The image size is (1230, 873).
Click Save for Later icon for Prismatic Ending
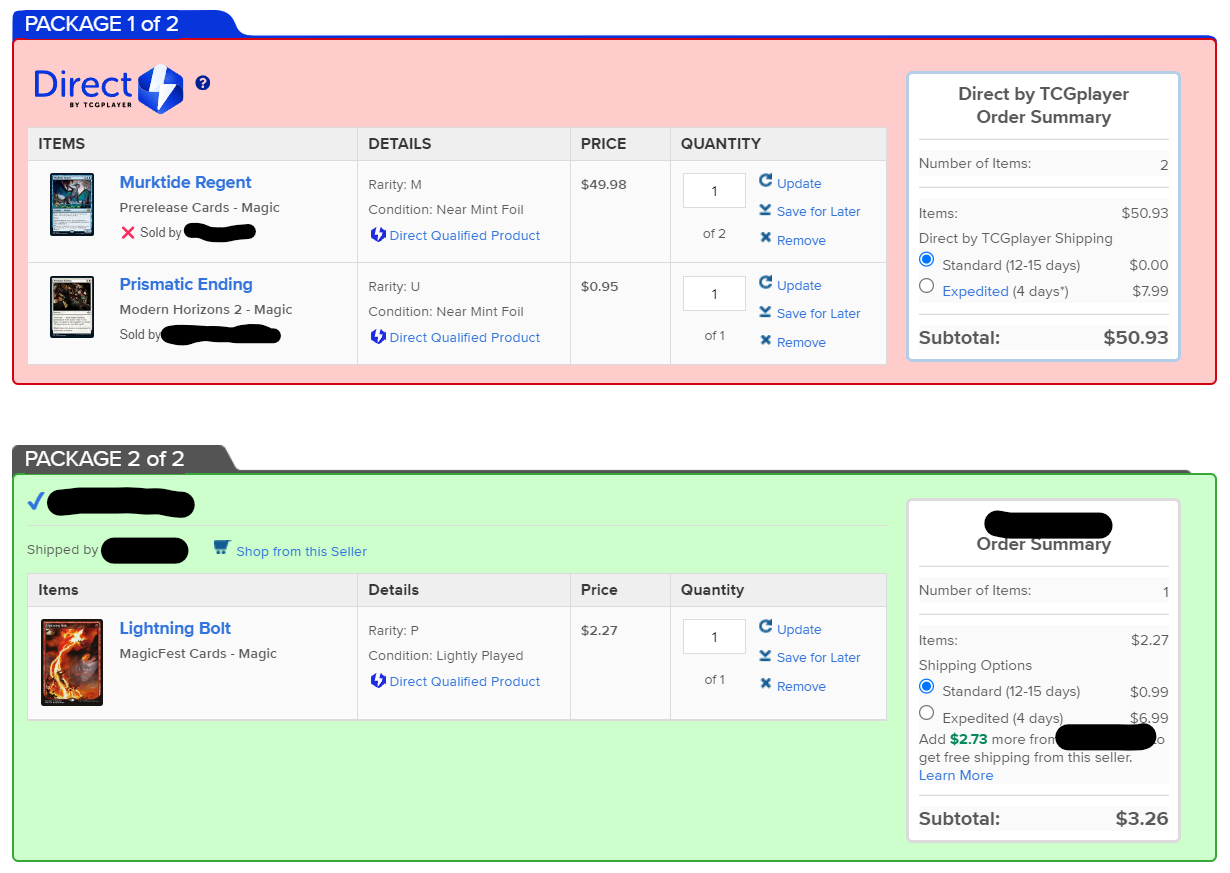pos(765,312)
